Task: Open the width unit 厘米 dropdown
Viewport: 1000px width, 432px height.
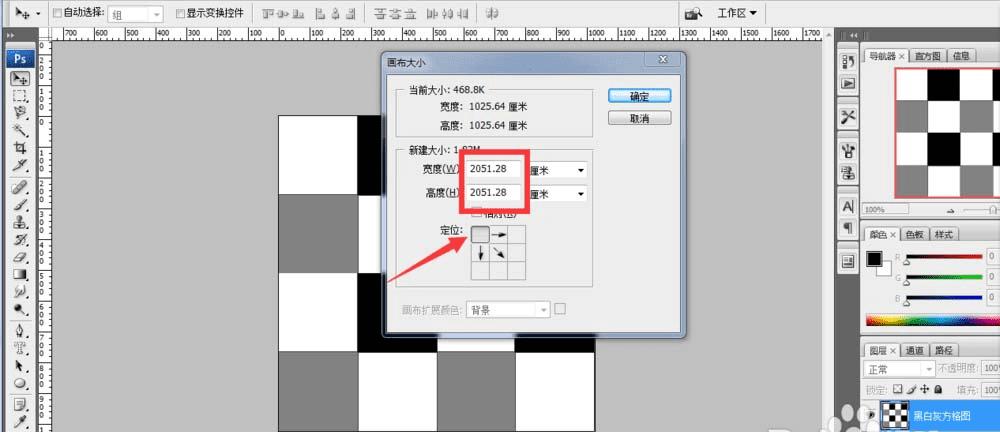Action: (559, 170)
